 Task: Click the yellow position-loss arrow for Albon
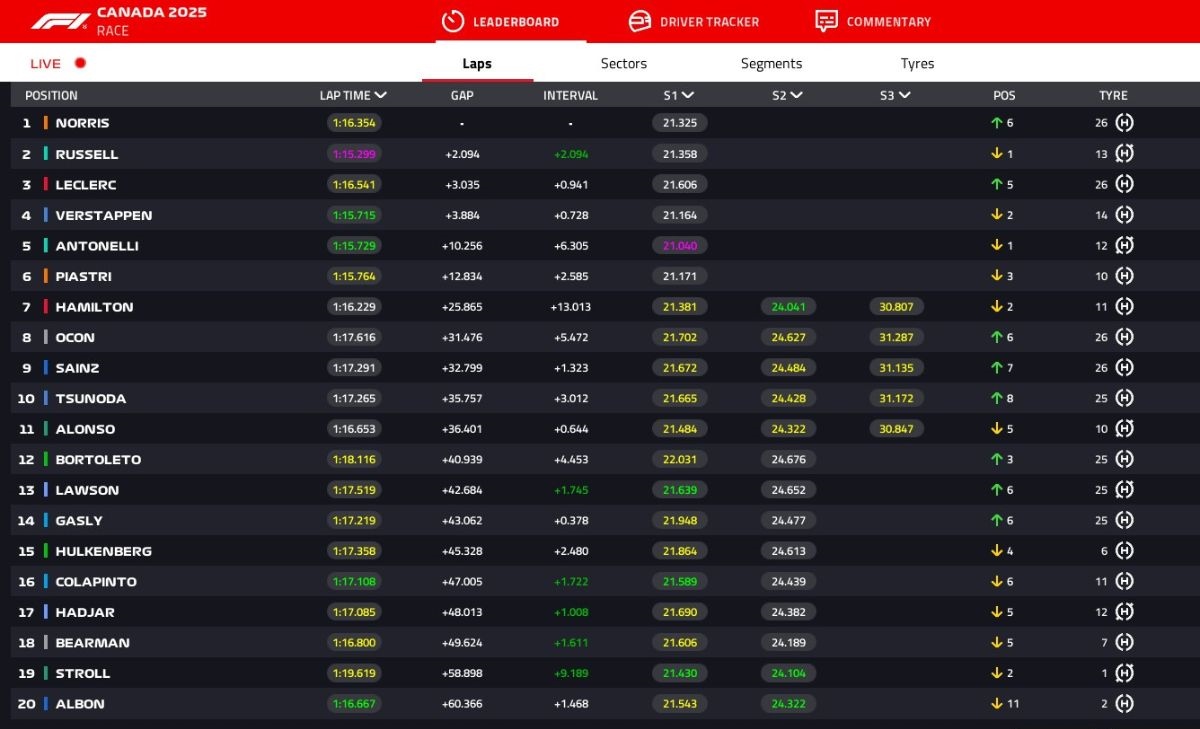pyautogui.click(x=996, y=704)
